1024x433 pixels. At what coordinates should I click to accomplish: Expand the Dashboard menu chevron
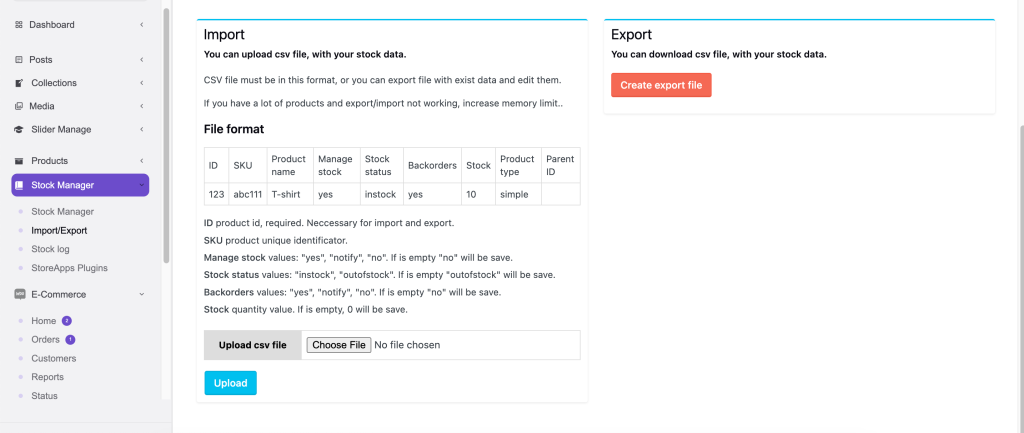click(x=141, y=24)
